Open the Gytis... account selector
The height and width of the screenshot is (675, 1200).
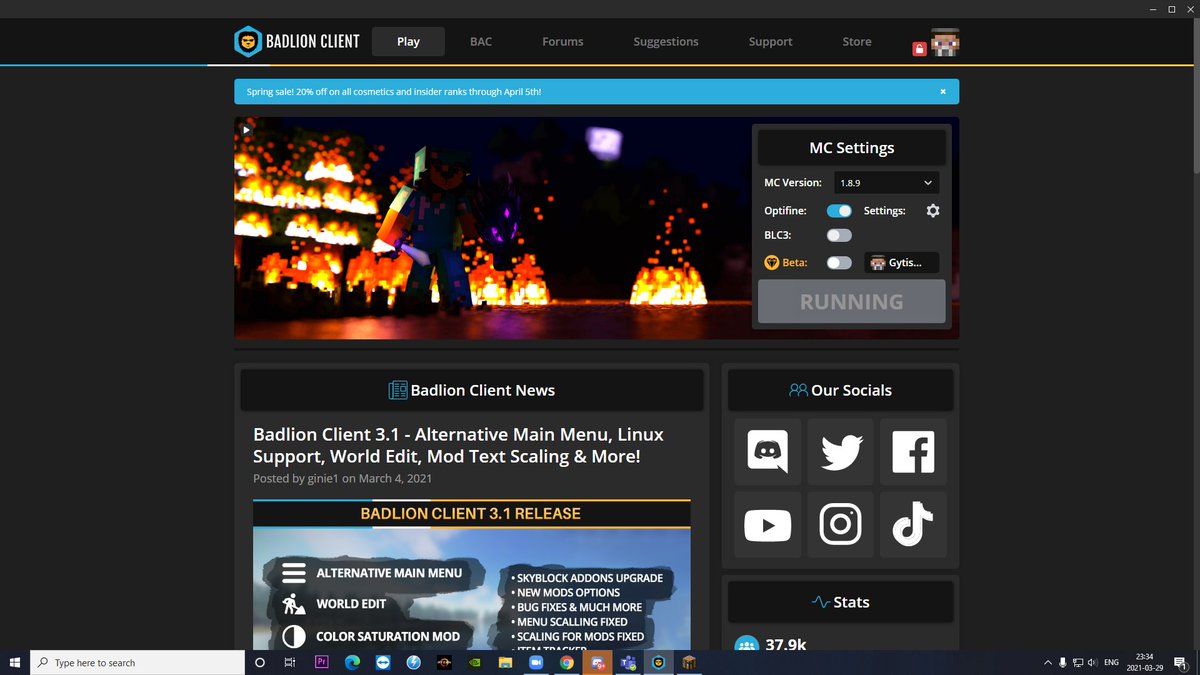click(x=901, y=263)
